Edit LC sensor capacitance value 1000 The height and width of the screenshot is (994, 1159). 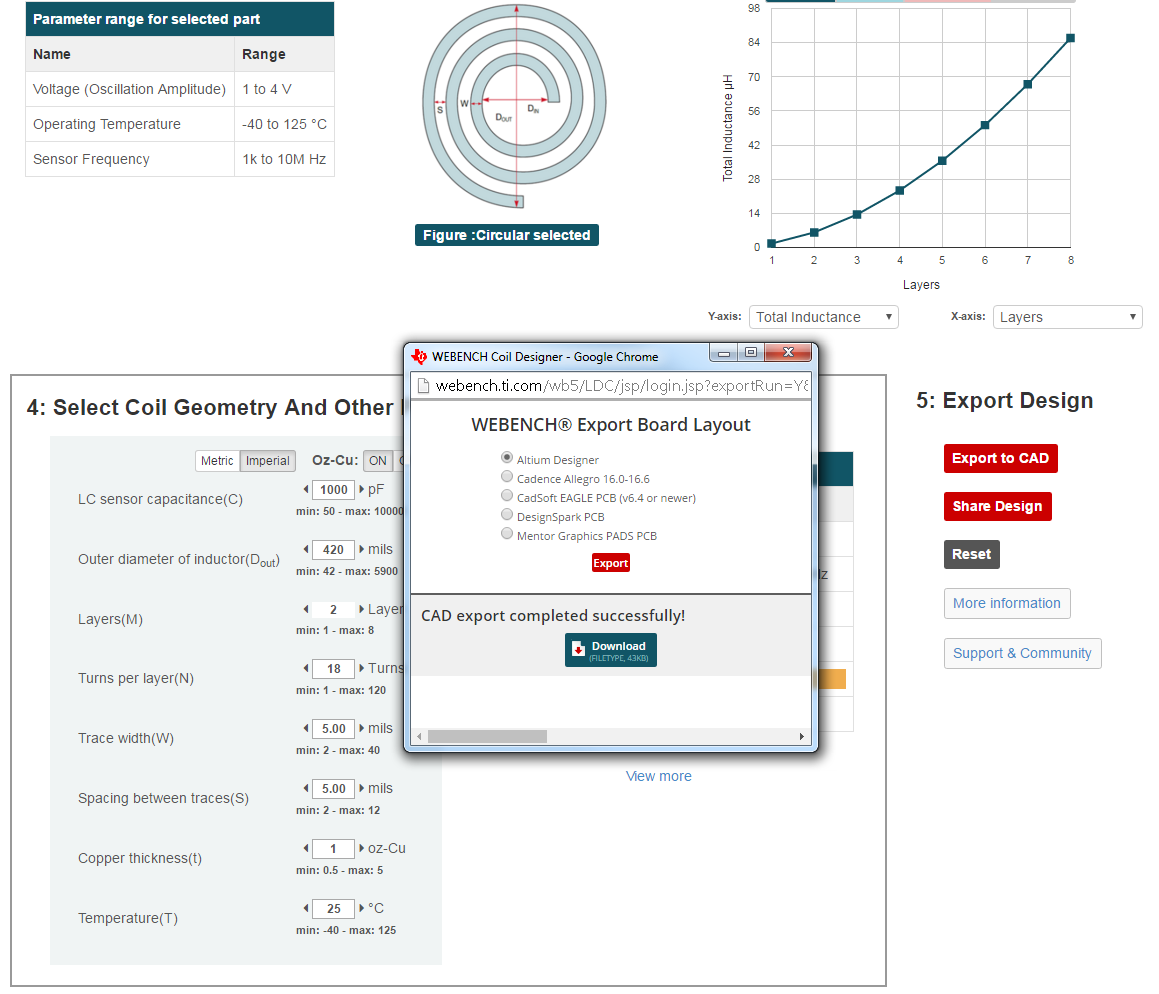point(333,489)
